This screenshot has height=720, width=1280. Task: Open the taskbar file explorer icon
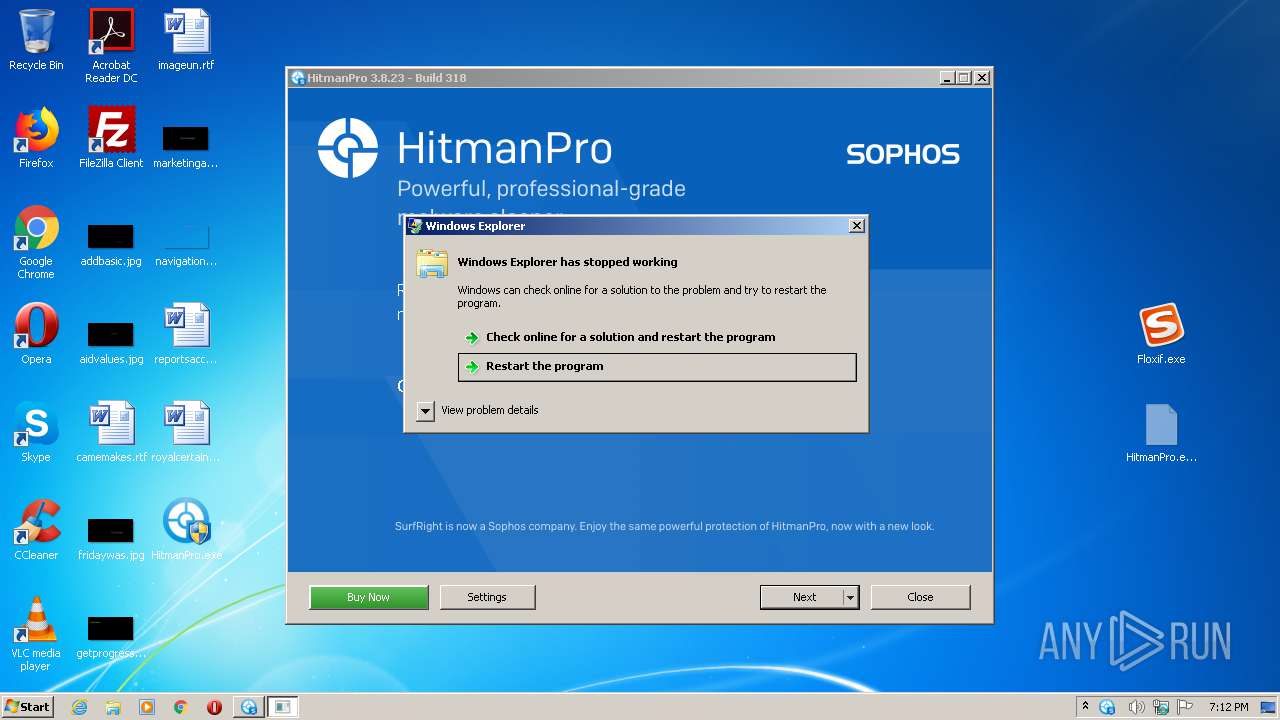pos(113,707)
